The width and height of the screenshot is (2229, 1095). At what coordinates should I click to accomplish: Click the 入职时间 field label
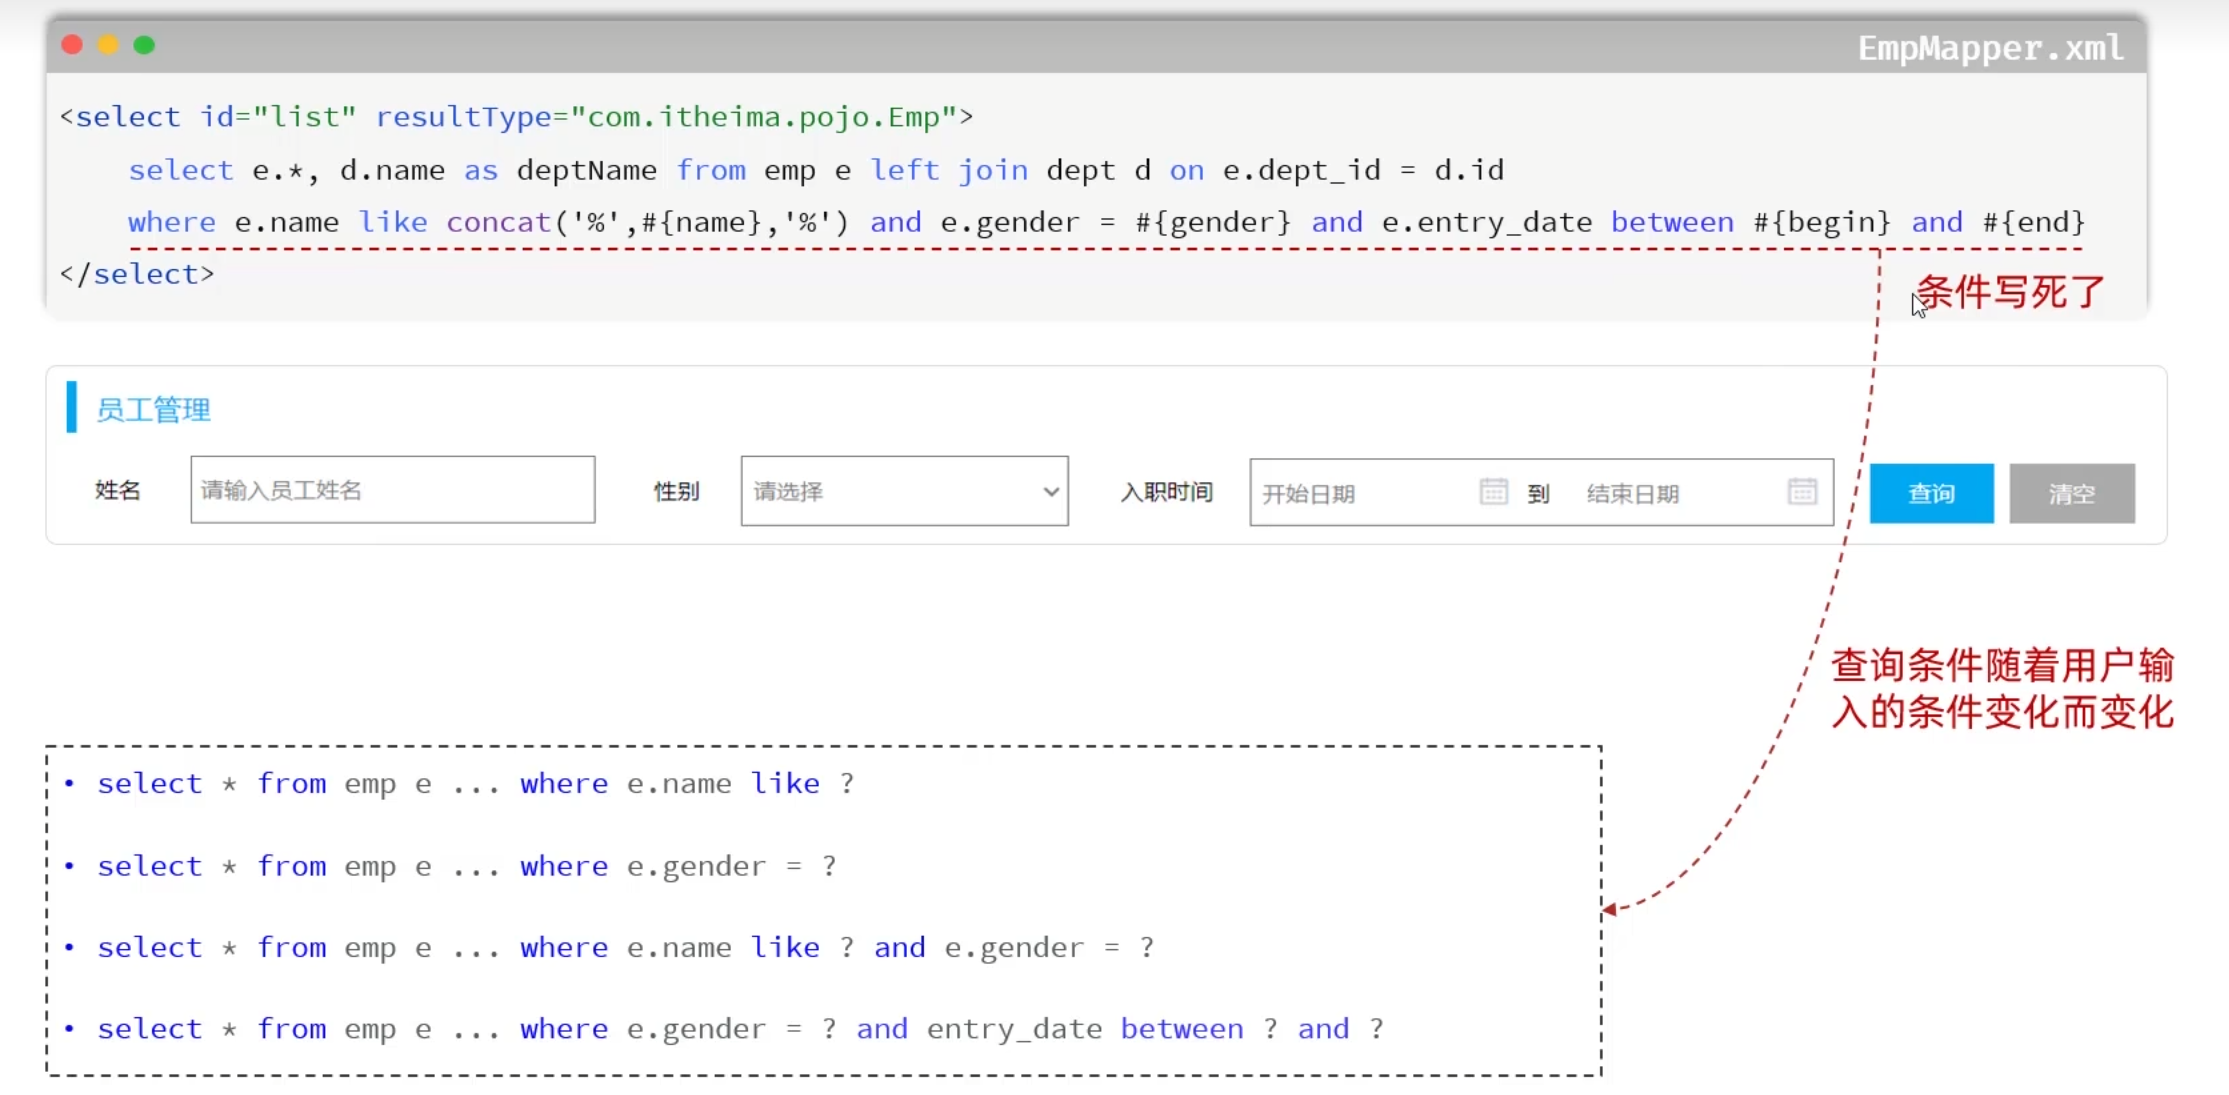[x=1166, y=492]
